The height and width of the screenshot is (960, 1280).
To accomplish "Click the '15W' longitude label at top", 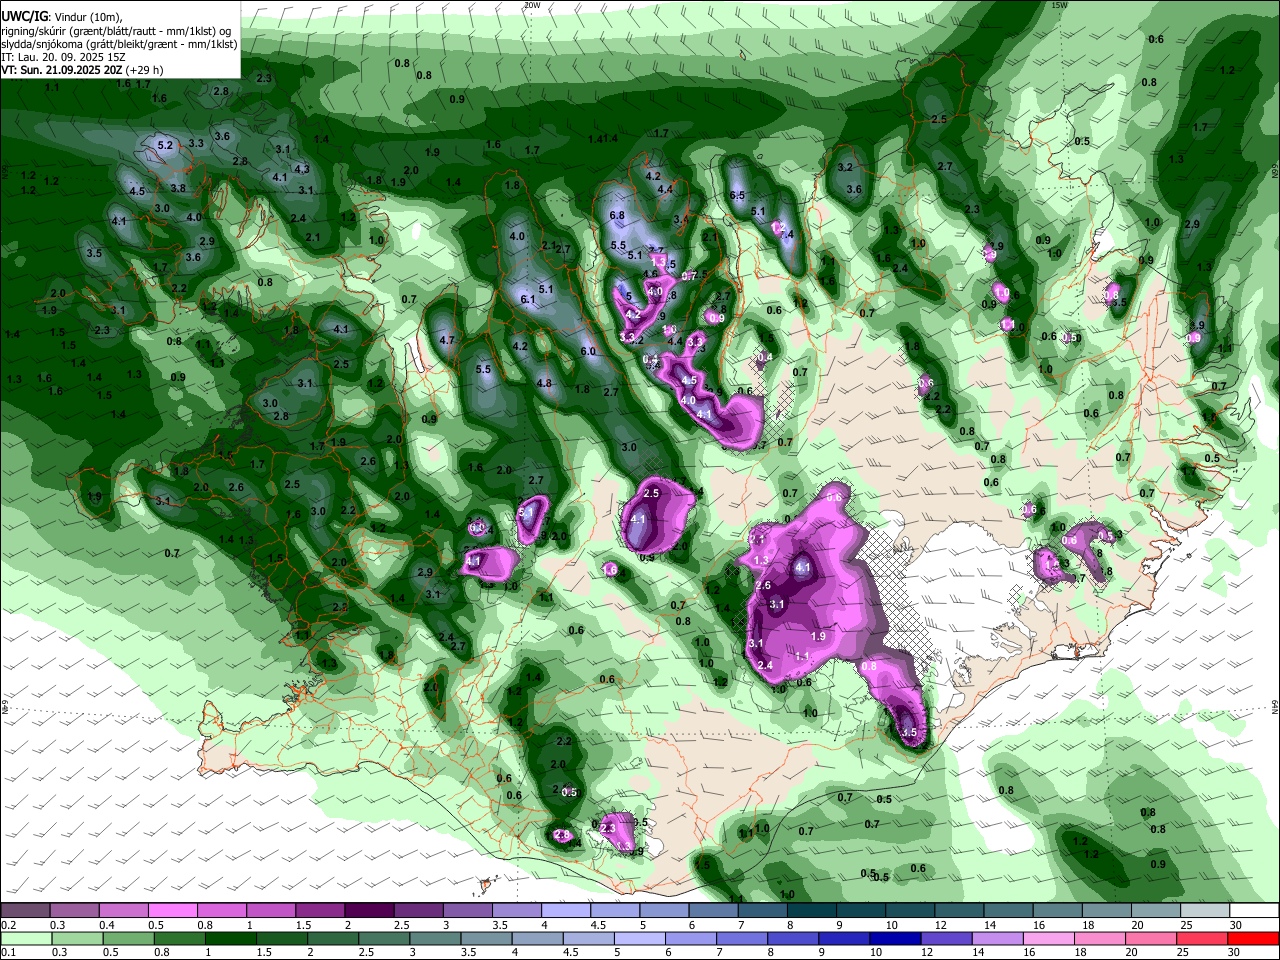I will tap(1060, 5).
